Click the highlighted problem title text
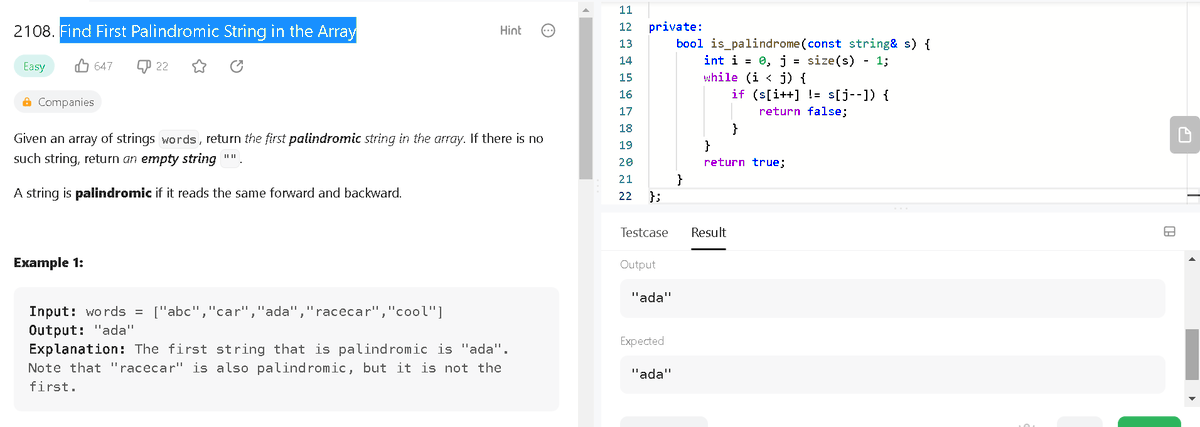 point(208,31)
